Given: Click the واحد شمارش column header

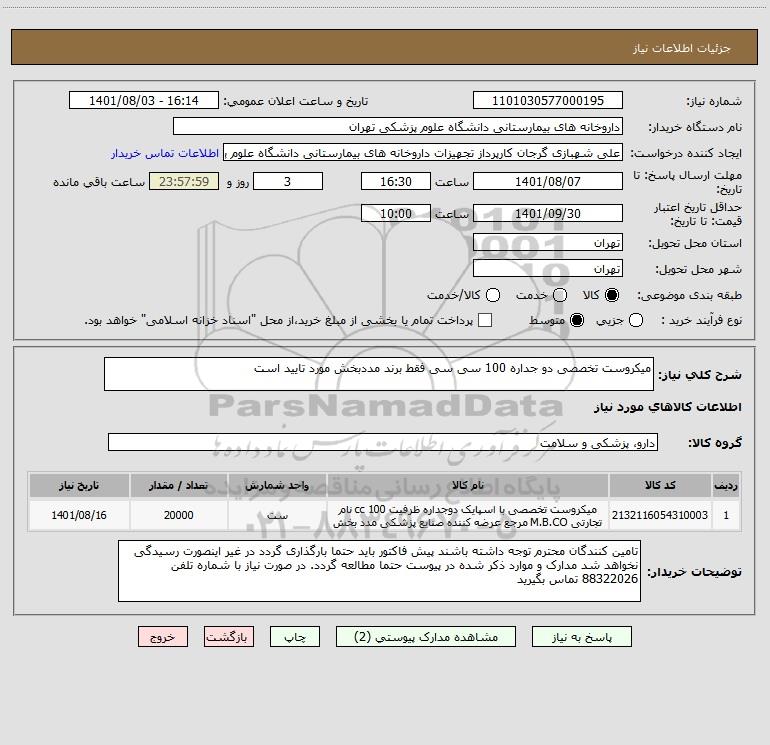Looking at the screenshot, I should (x=277, y=485).
